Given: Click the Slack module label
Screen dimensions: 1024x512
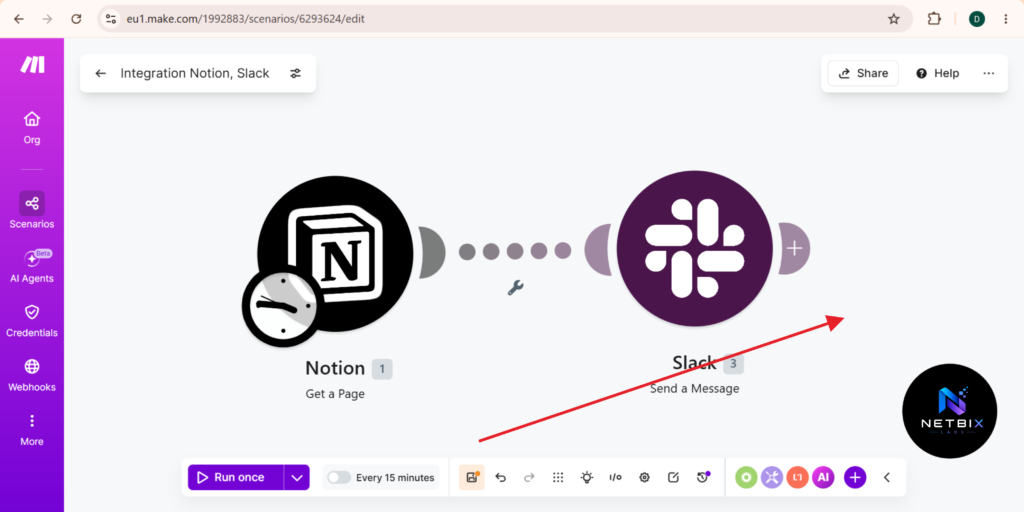Looking at the screenshot, I should point(694,362).
